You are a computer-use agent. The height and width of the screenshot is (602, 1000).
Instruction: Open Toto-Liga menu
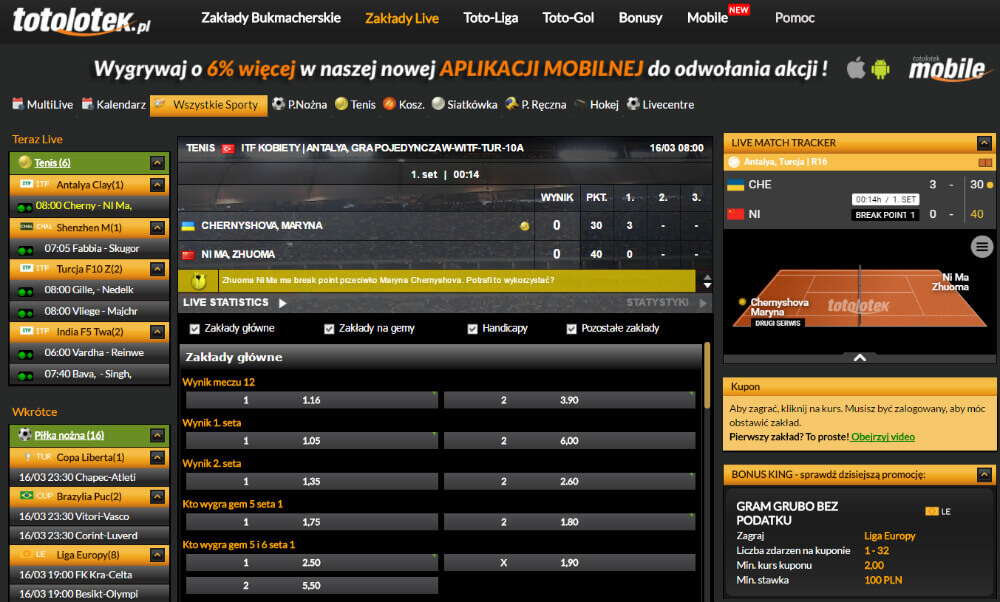[490, 18]
